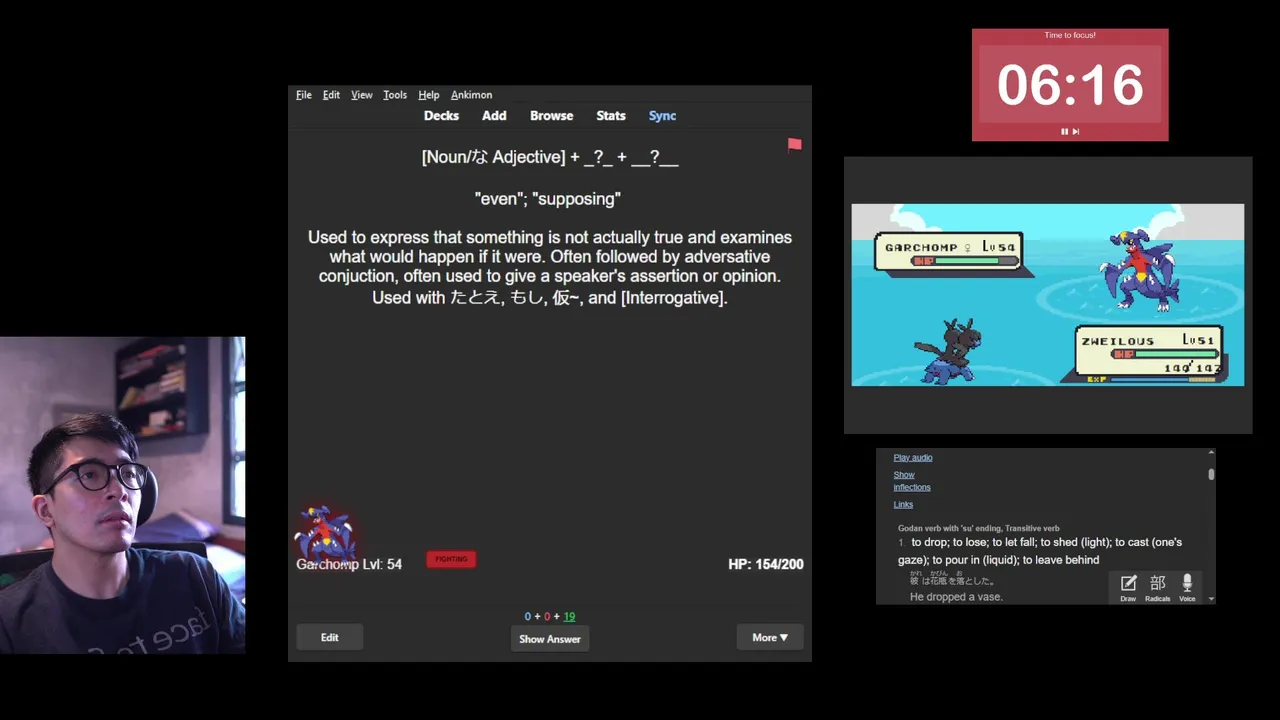Viewport: 1280px width, 720px height.
Task: Click dictionary scrollbar down arrow
Action: [1211, 599]
